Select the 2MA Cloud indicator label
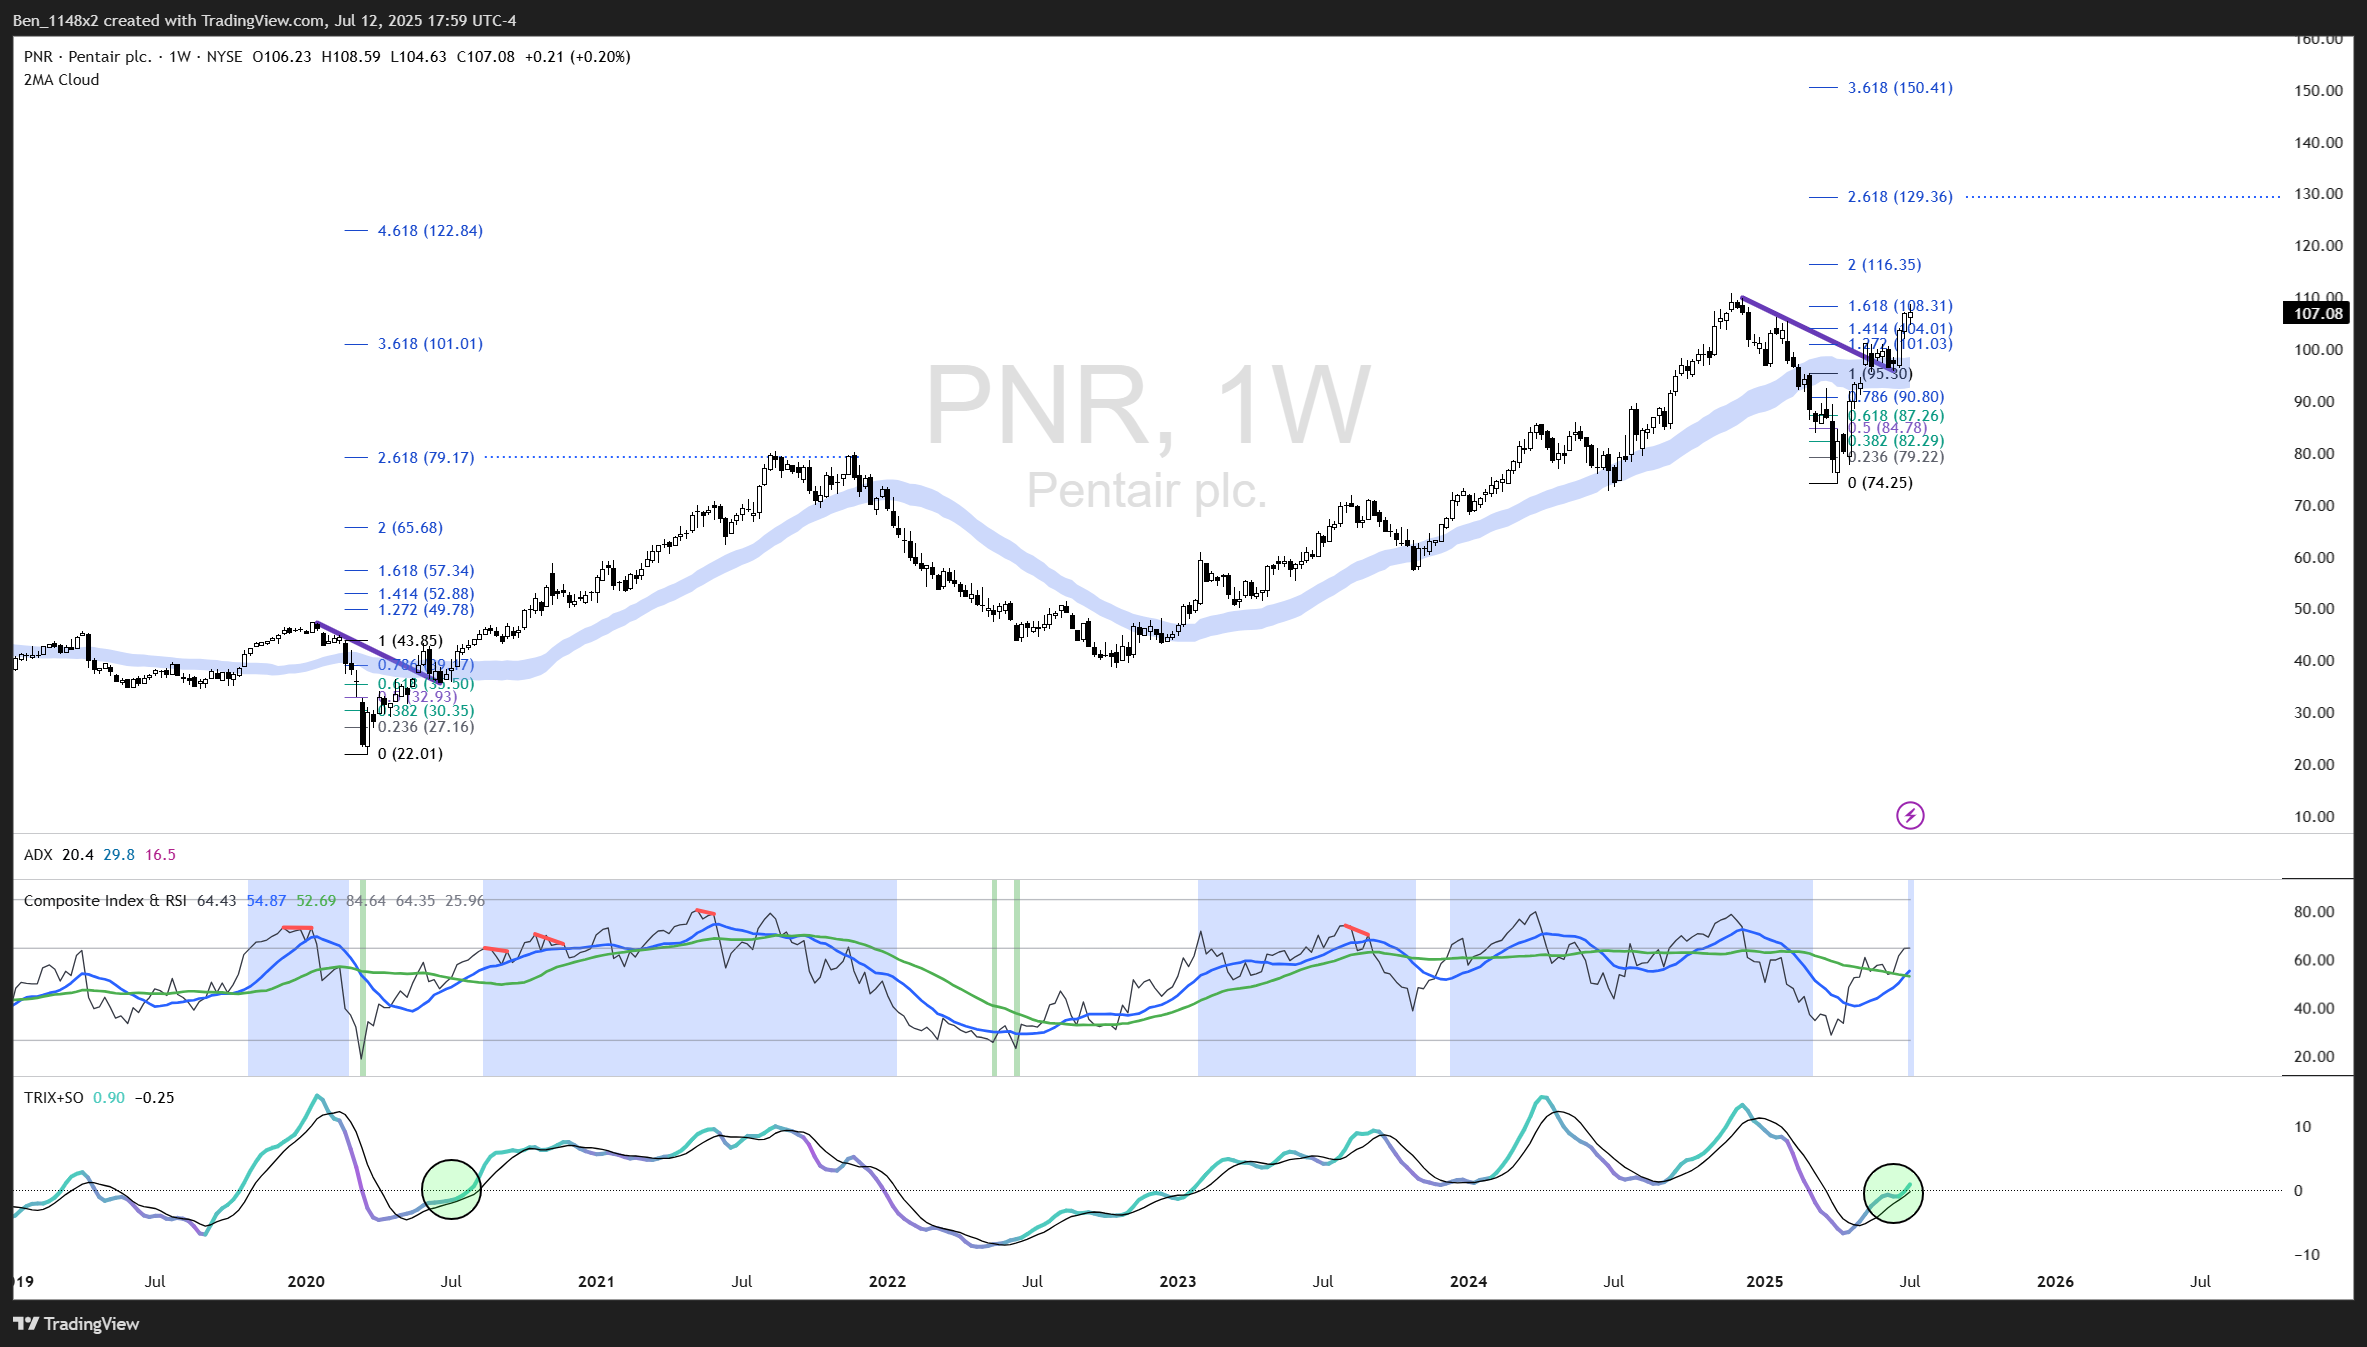2367x1347 pixels. [x=62, y=80]
